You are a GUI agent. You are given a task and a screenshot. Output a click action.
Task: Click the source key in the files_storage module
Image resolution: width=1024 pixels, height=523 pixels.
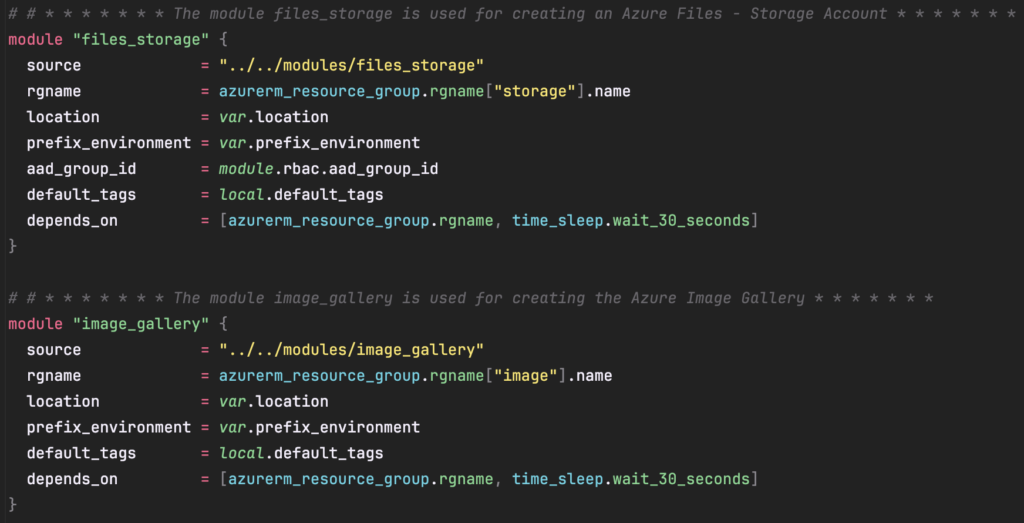point(54,66)
